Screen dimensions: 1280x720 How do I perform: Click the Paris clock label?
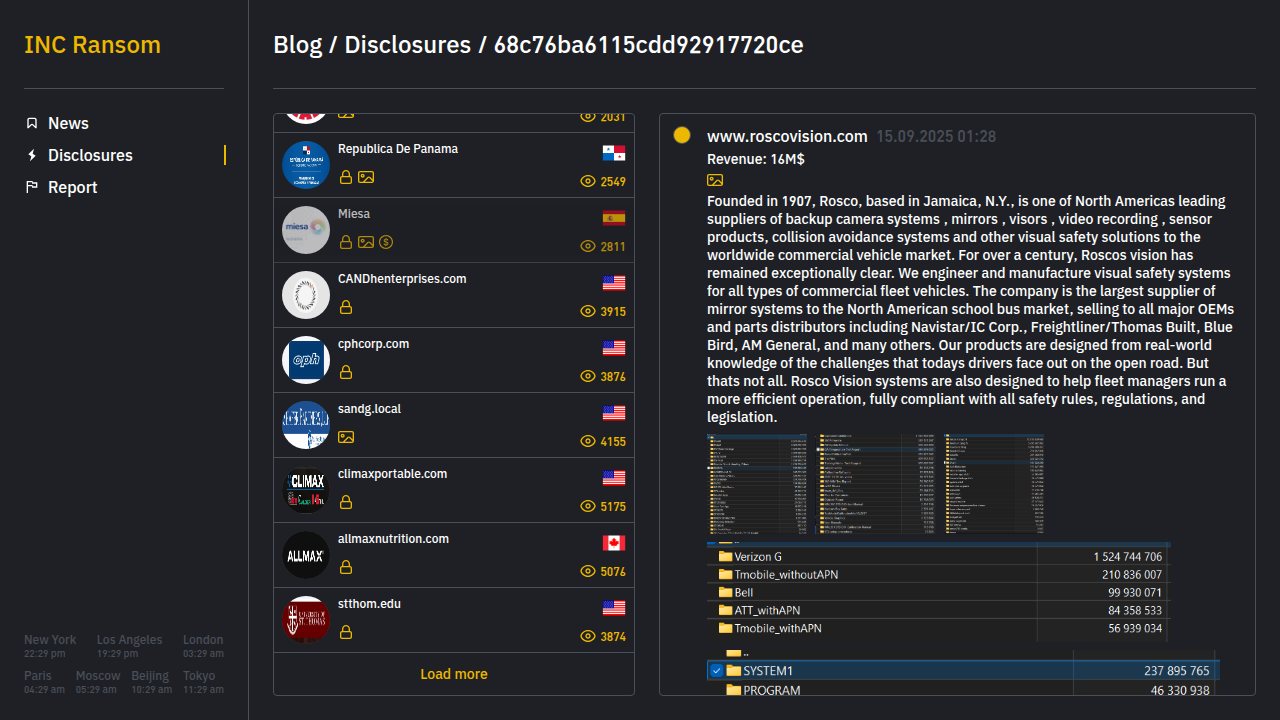click(38, 676)
